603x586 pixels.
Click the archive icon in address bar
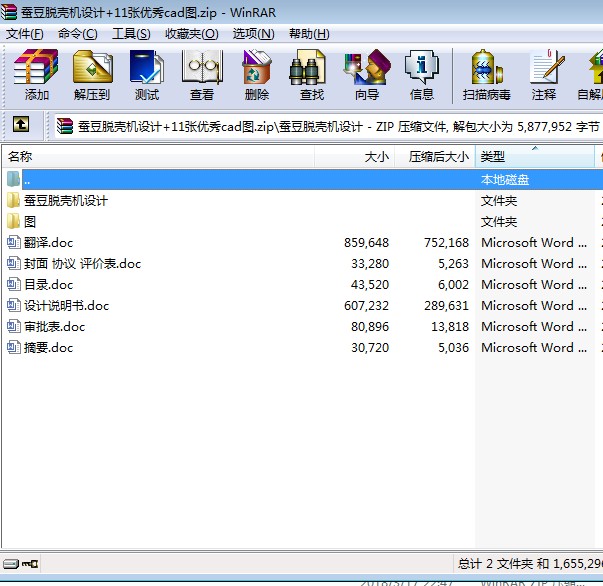(65, 126)
